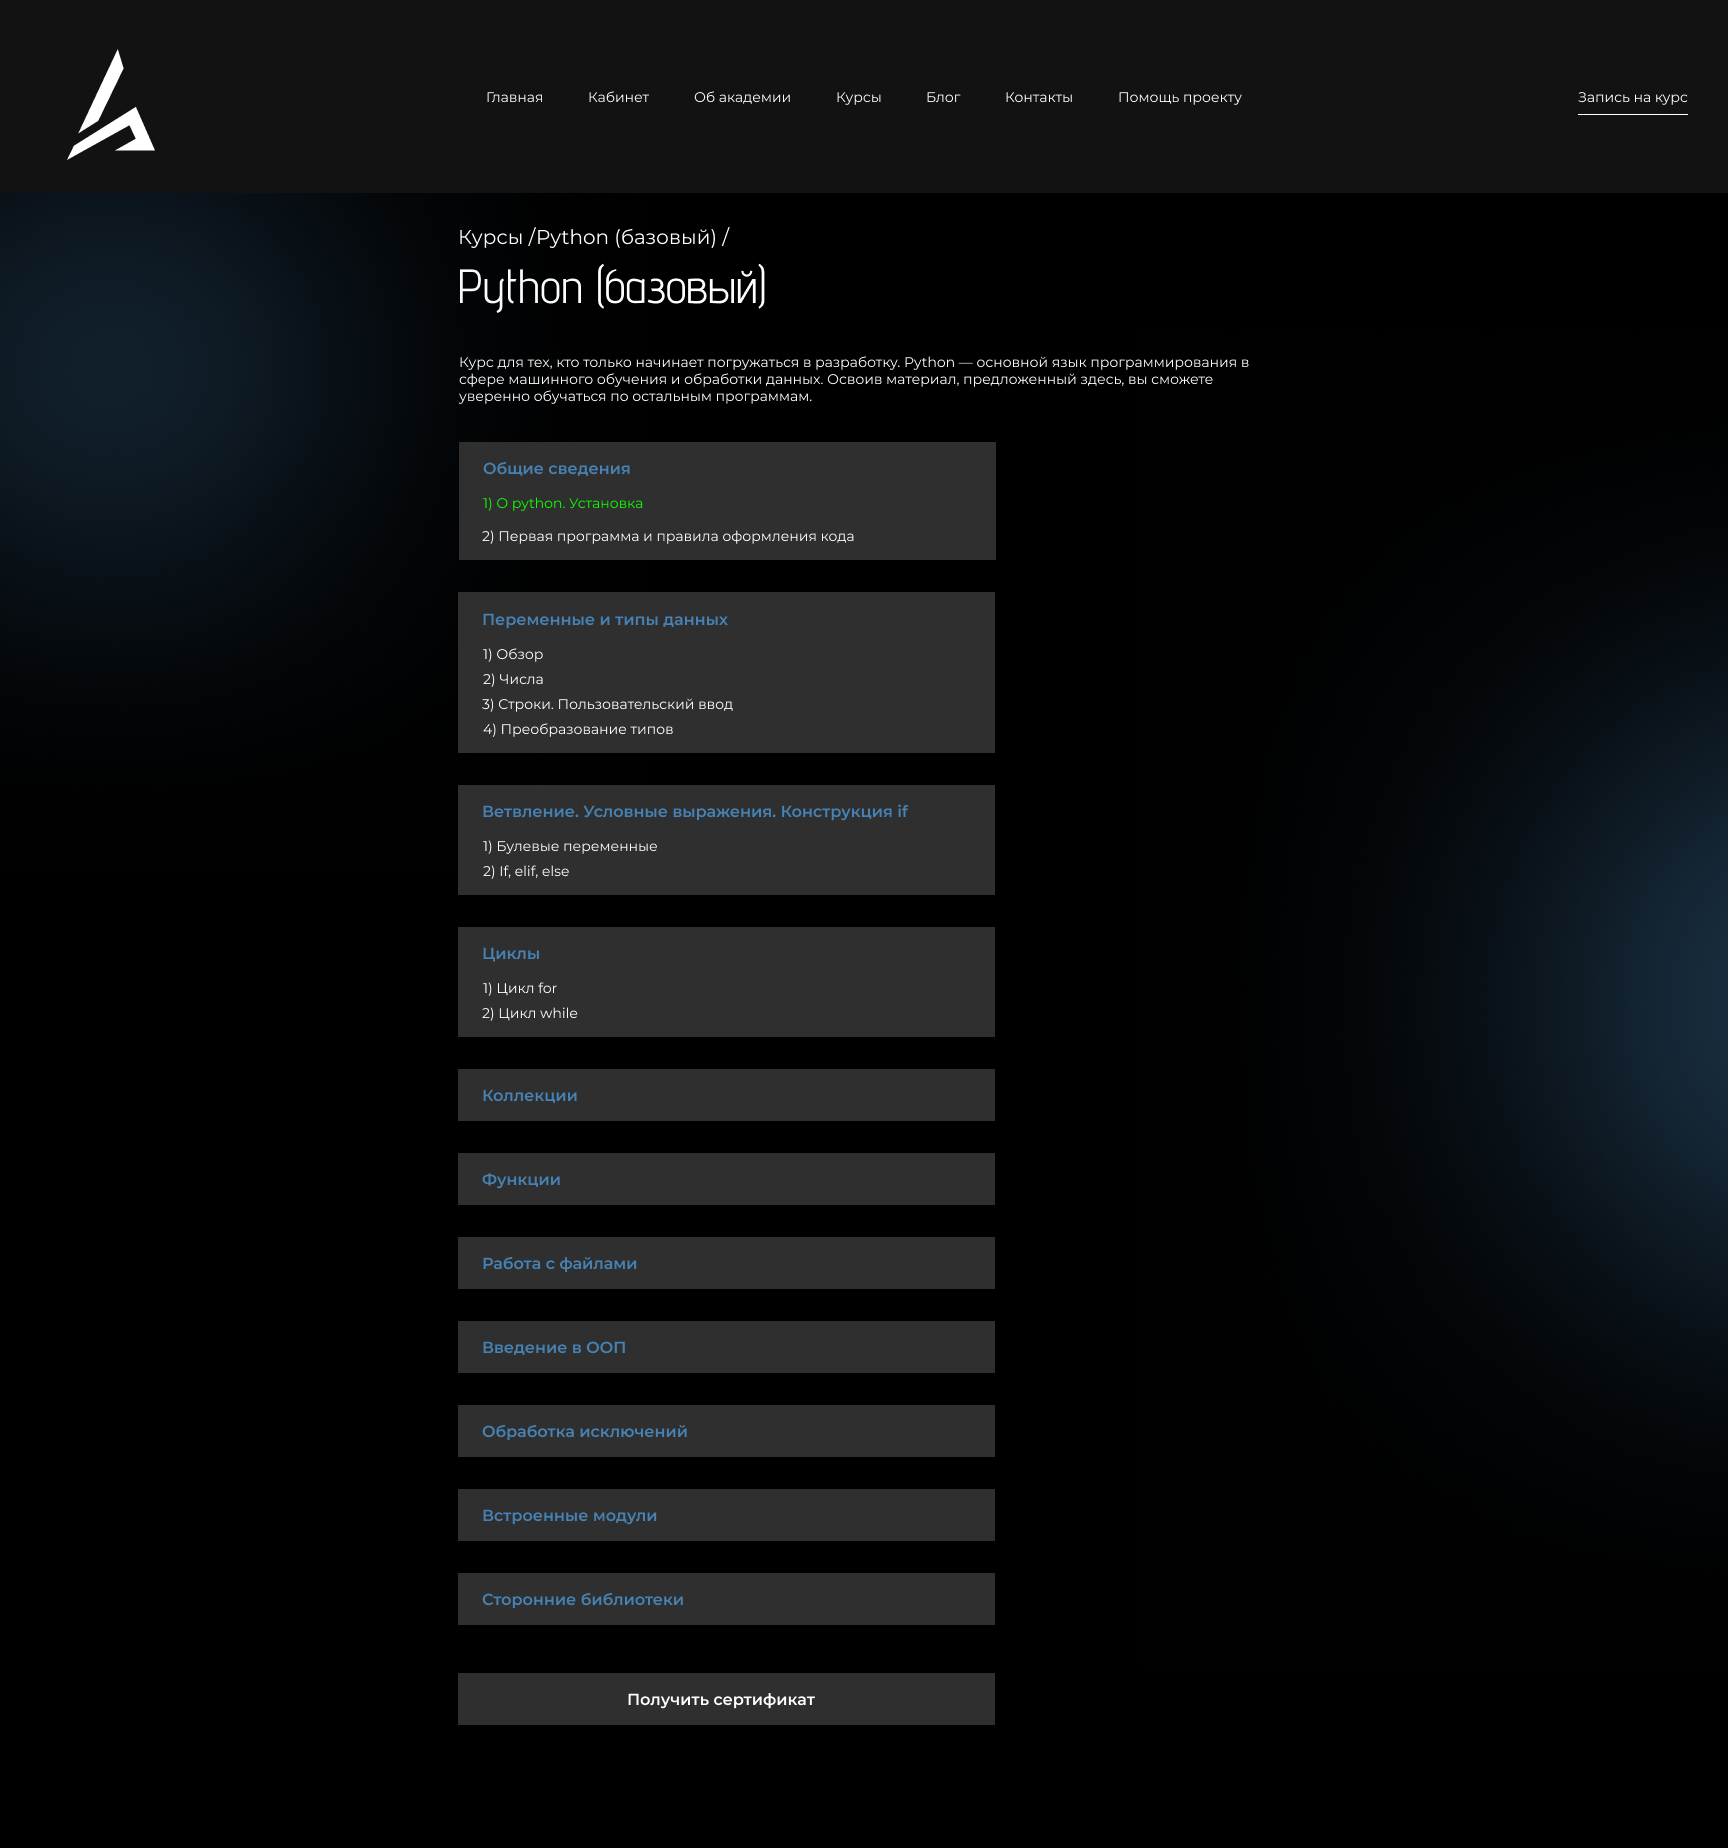1728x1848 pixels.
Task: Expand Сторонние библиотеки section
Action: 726,1599
